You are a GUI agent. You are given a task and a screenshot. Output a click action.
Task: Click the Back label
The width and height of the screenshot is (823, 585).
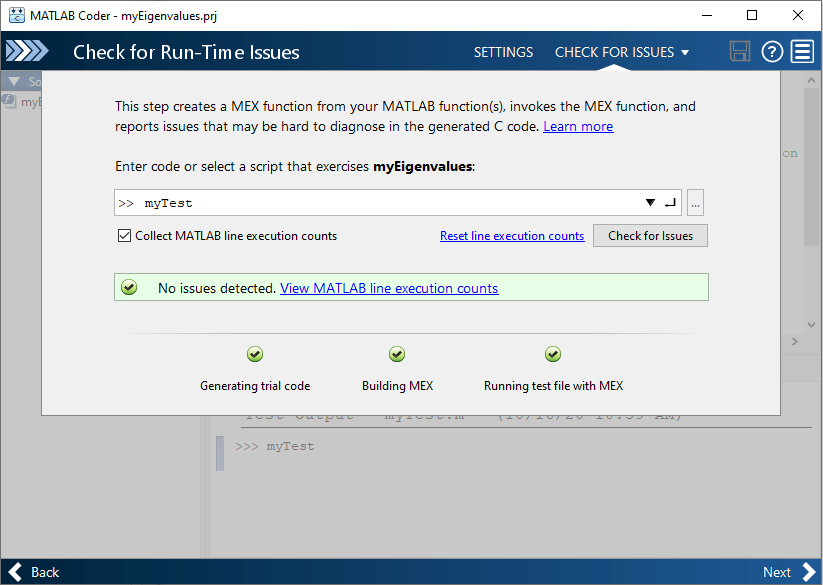click(x=45, y=572)
